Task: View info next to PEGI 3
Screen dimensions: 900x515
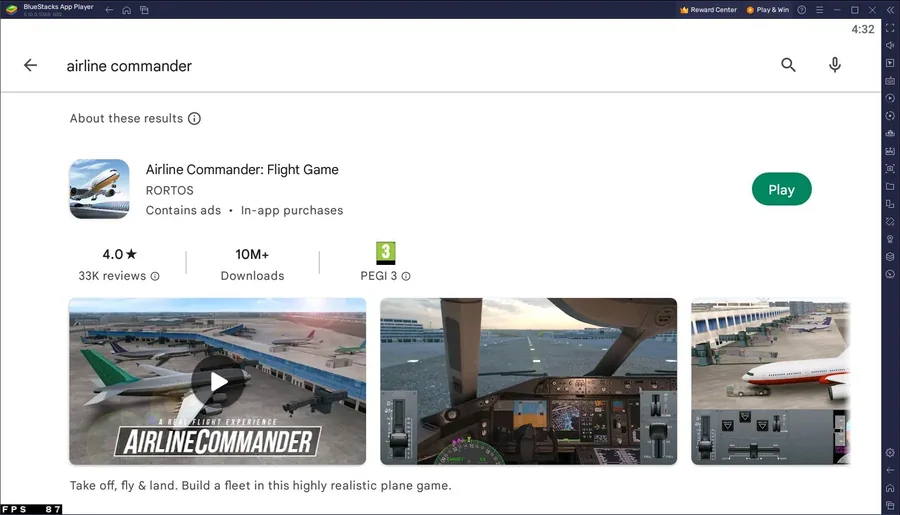Action: tap(406, 276)
